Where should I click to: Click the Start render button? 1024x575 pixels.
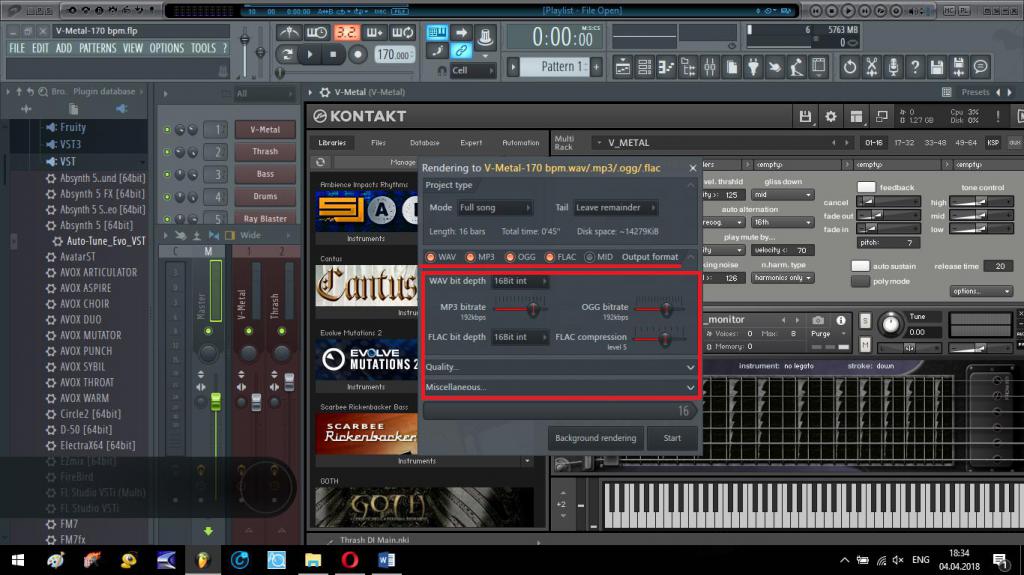(x=672, y=438)
